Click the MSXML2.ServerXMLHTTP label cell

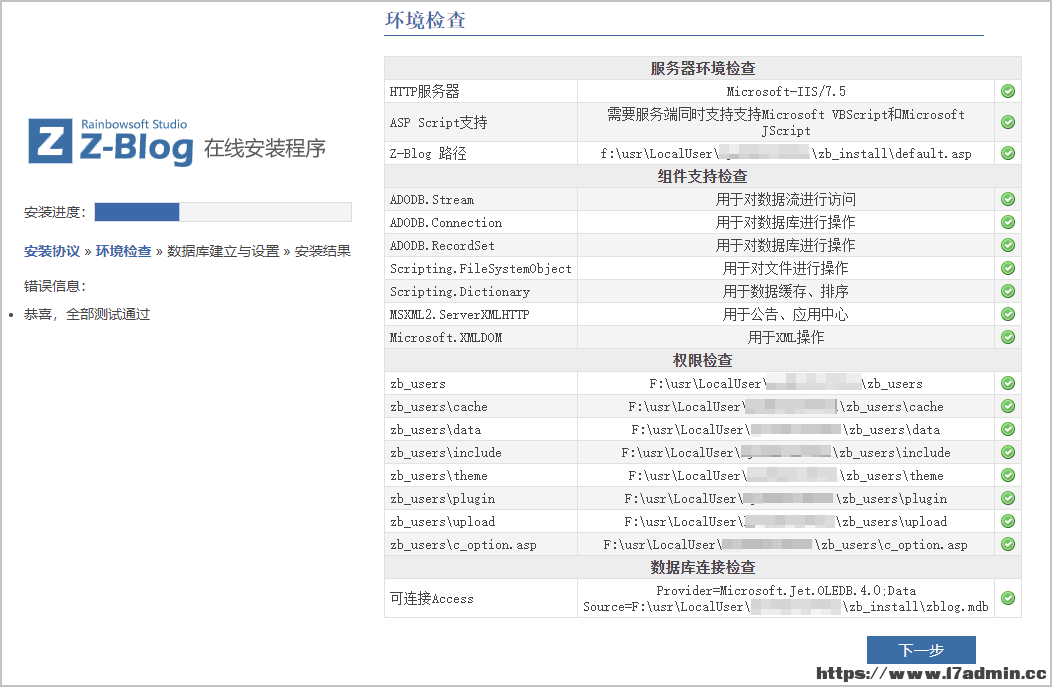480,314
